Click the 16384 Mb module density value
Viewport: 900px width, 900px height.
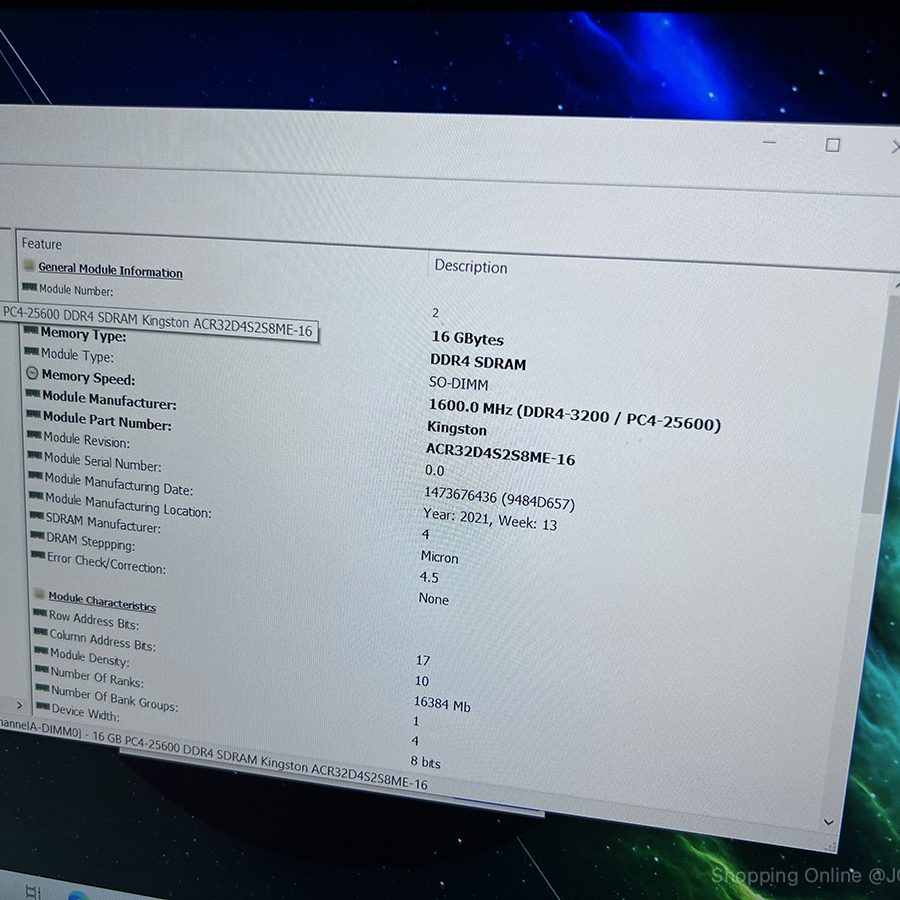click(x=442, y=704)
